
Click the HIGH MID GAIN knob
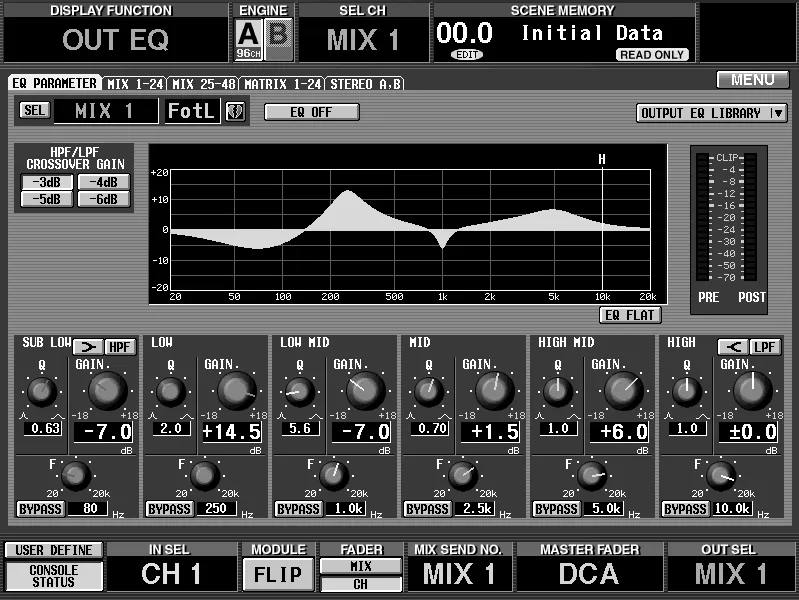click(623, 390)
